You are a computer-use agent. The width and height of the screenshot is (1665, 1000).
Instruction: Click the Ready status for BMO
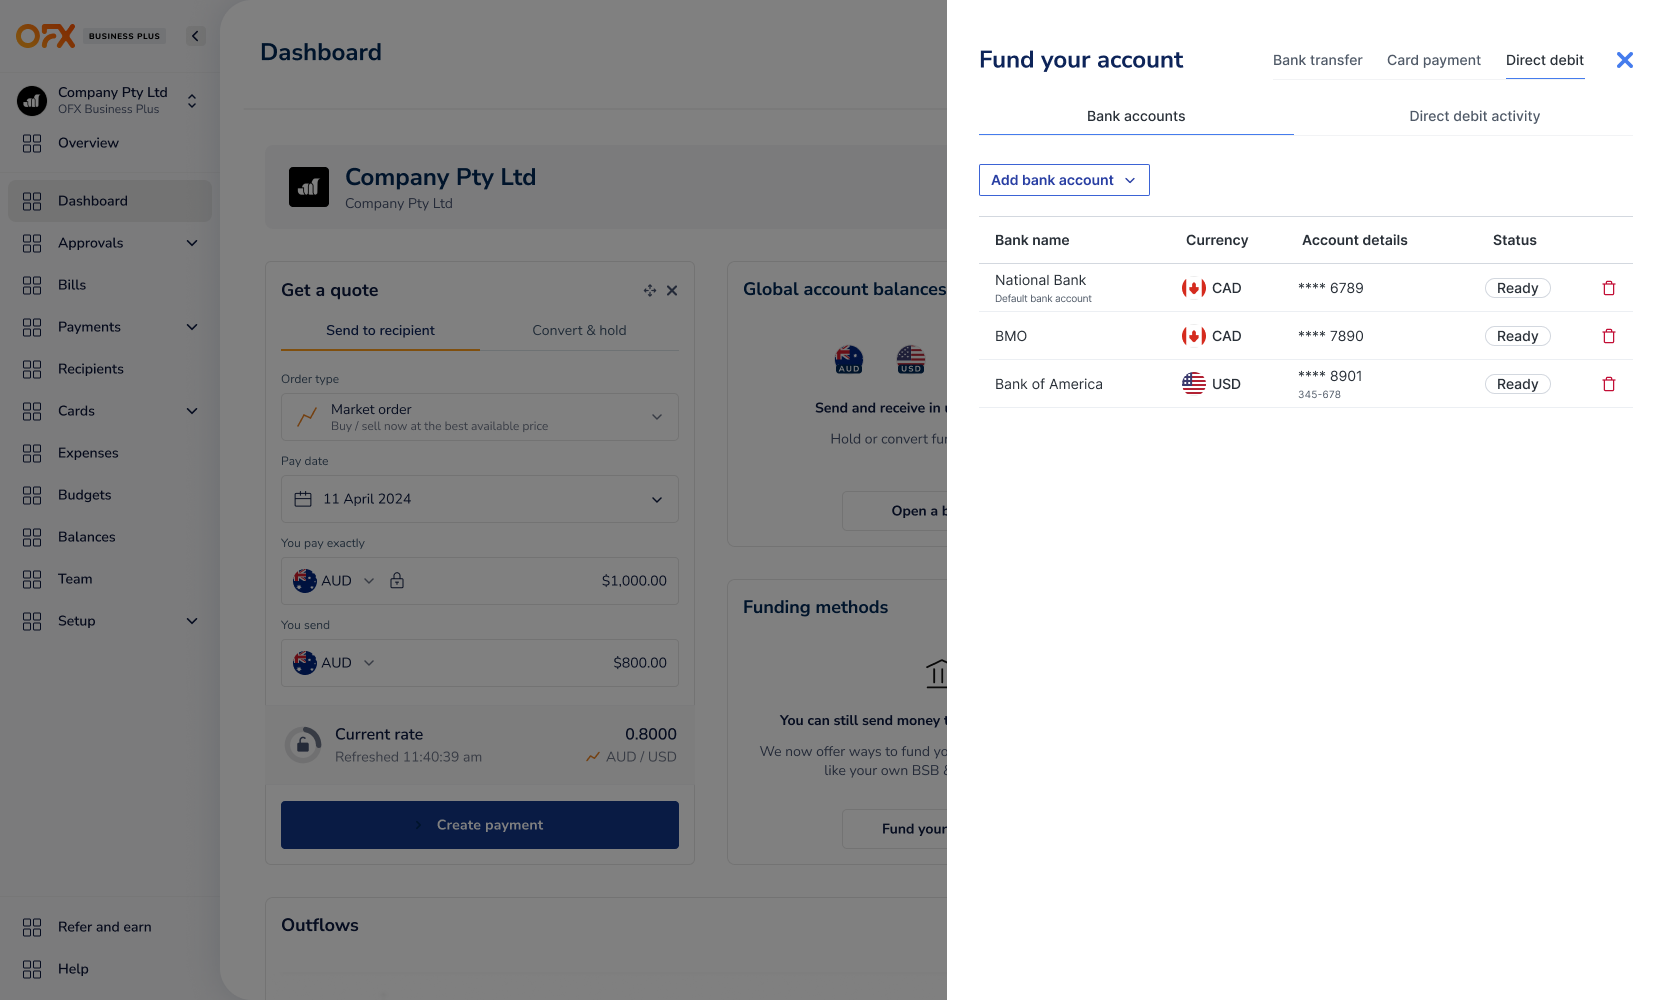(x=1517, y=336)
